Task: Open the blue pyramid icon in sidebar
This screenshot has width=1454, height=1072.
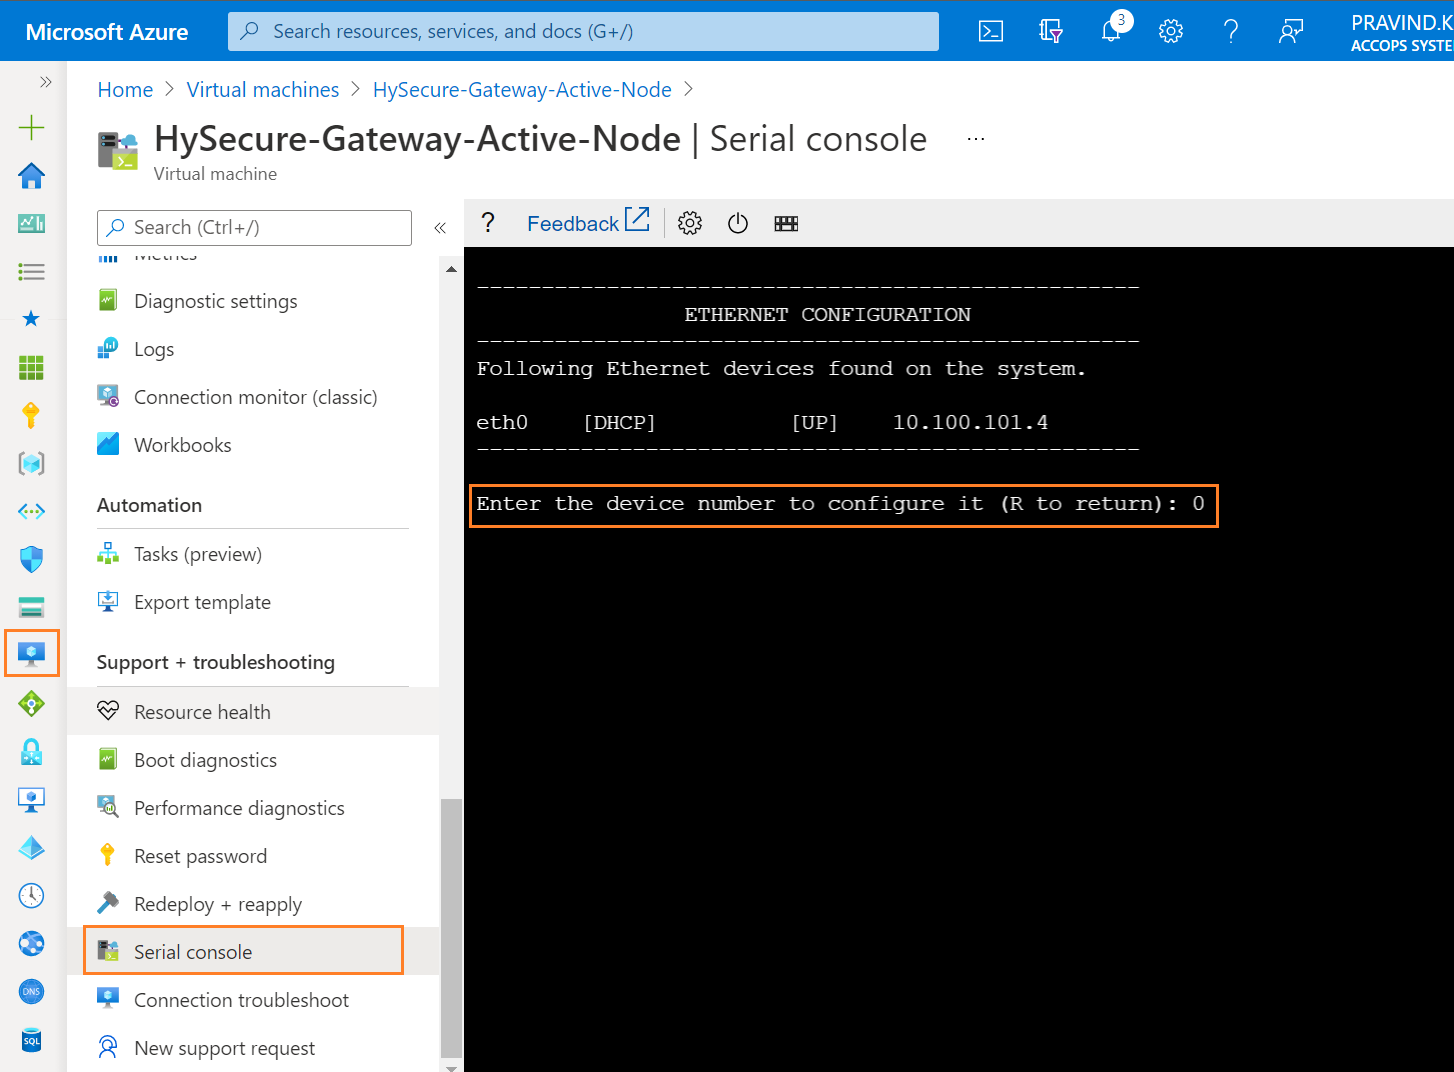Action: tap(32, 847)
